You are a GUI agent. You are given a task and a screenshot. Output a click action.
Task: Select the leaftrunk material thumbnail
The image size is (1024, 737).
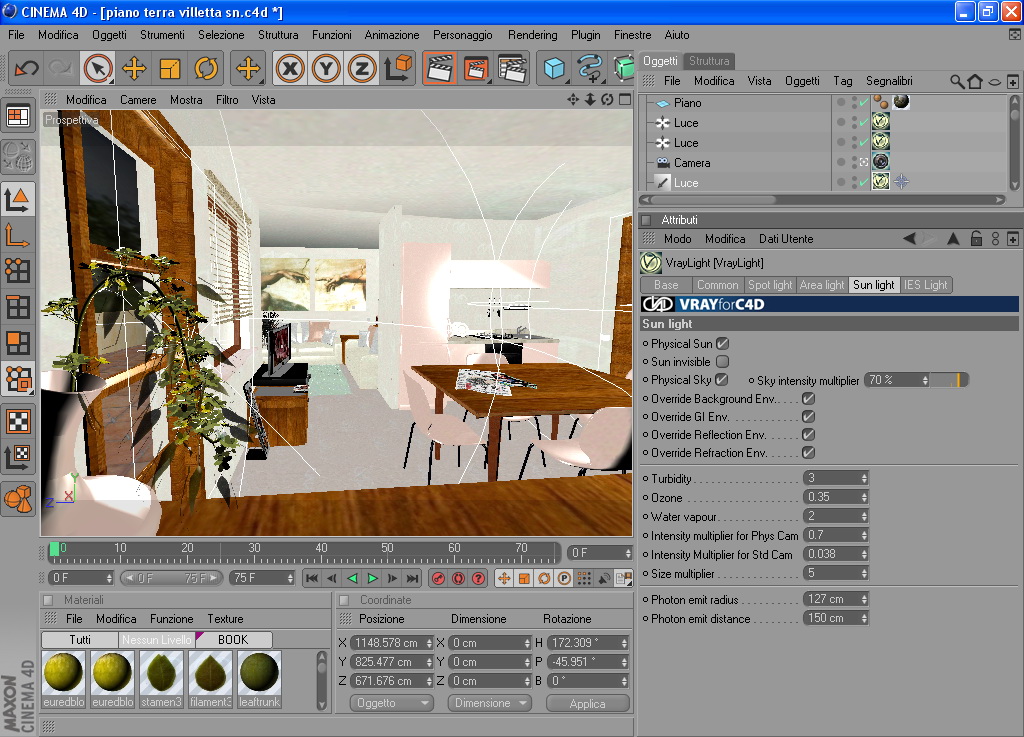[259, 680]
